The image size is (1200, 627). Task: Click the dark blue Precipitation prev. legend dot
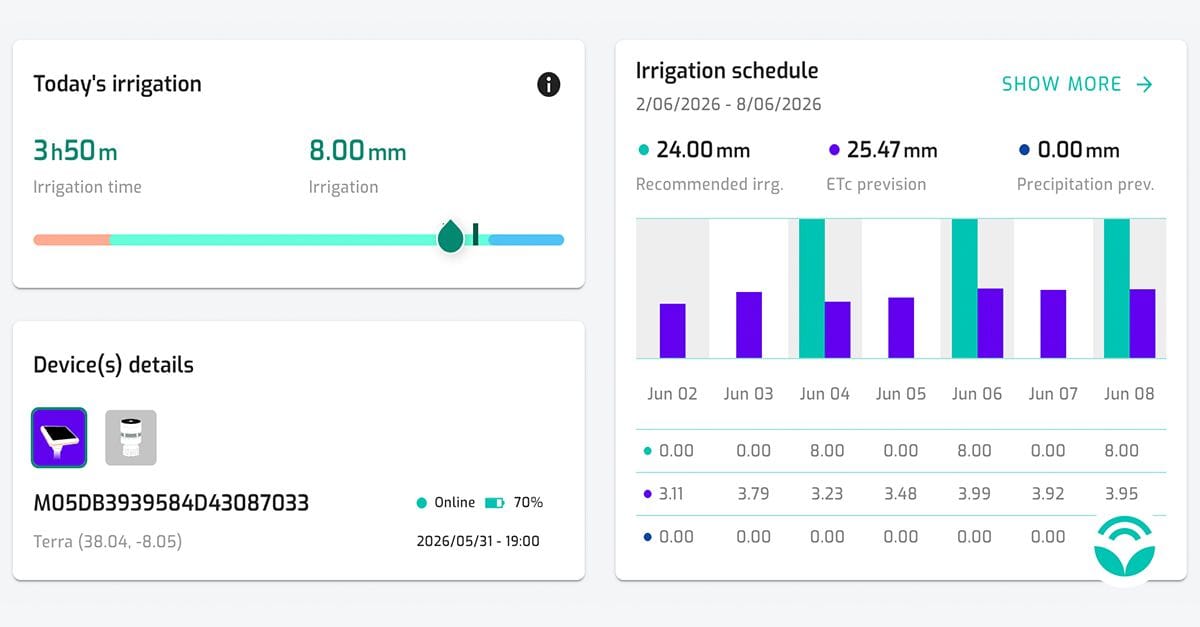click(1023, 150)
